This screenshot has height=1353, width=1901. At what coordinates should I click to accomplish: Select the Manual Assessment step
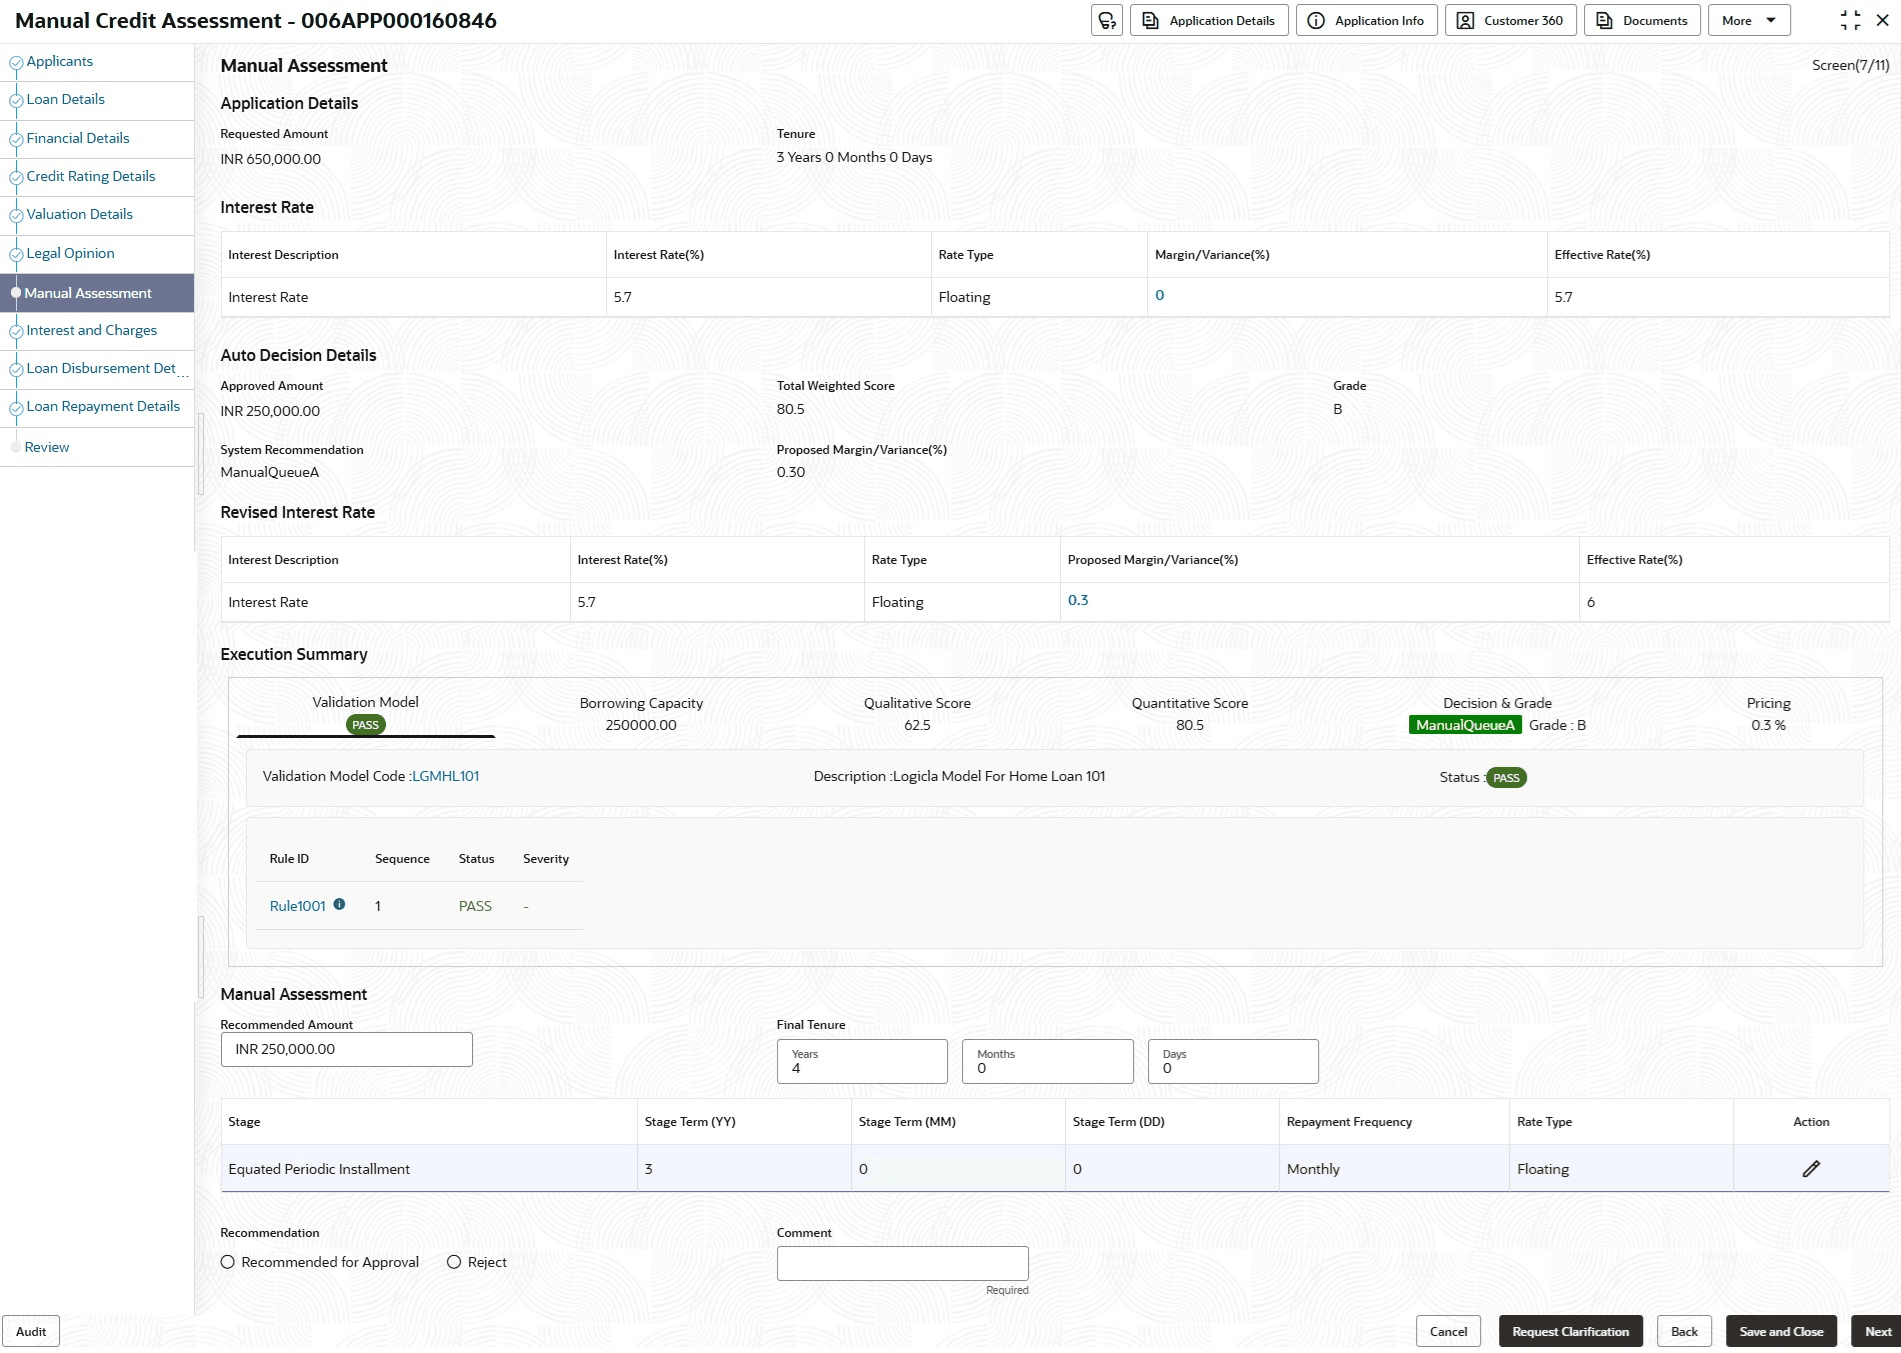pos(97,293)
